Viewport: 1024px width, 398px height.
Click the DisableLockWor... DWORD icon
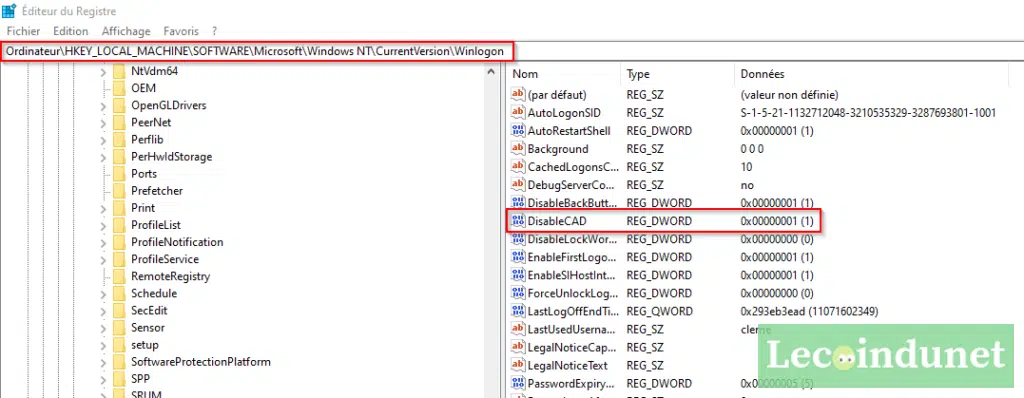[x=518, y=239]
